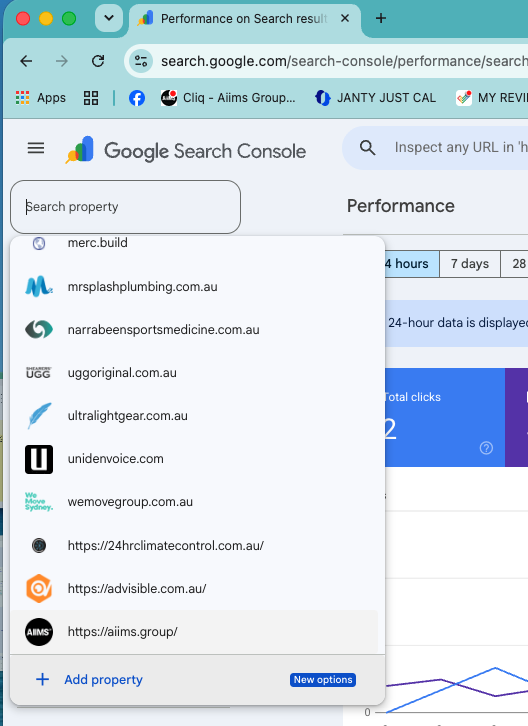Viewport: 528px width, 726px height.
Task: Open the Facebook bookmark
Action: 137,98
